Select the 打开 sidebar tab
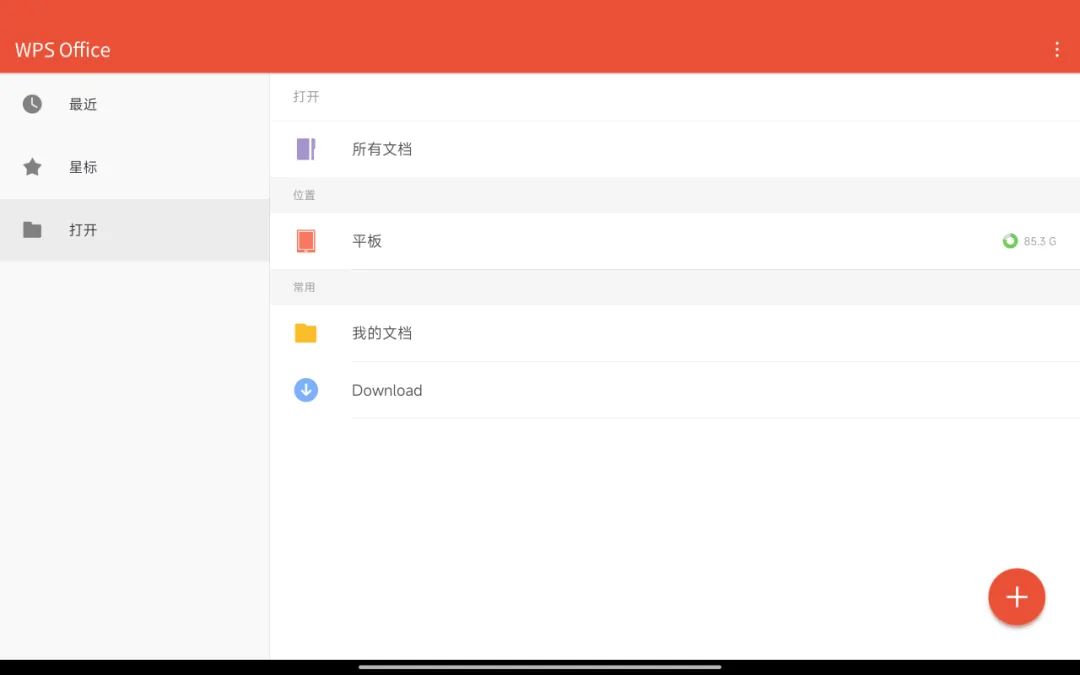The width and height of the screenshot is (1080, 675). 134,230
